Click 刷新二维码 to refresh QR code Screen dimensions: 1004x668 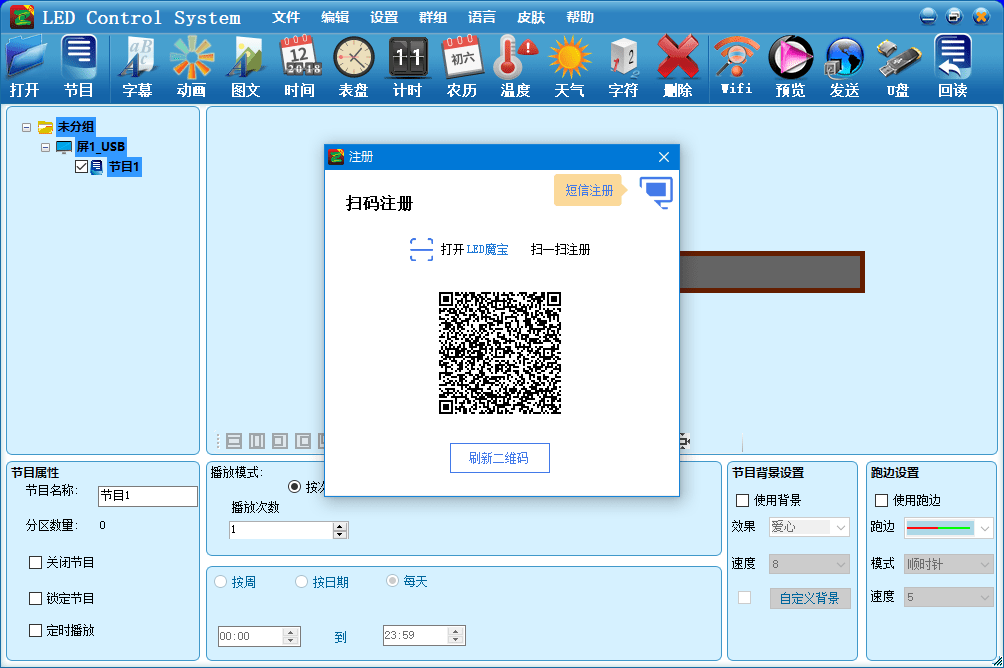coord(499,457)
